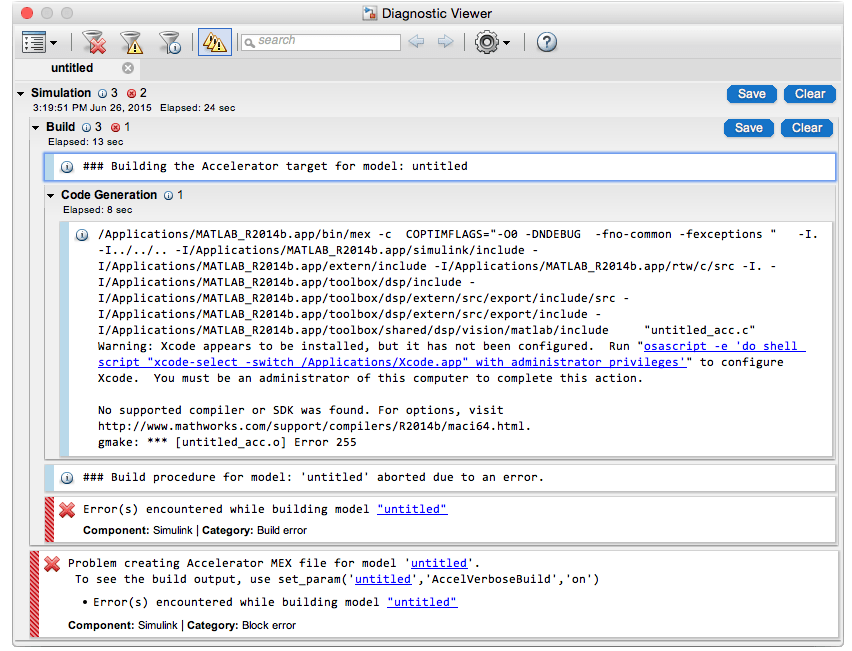Click info icon beside Building the Accelerator message
Image resolution: width=852 pixels, height=651 pixels.
click(x=66, y=167)
